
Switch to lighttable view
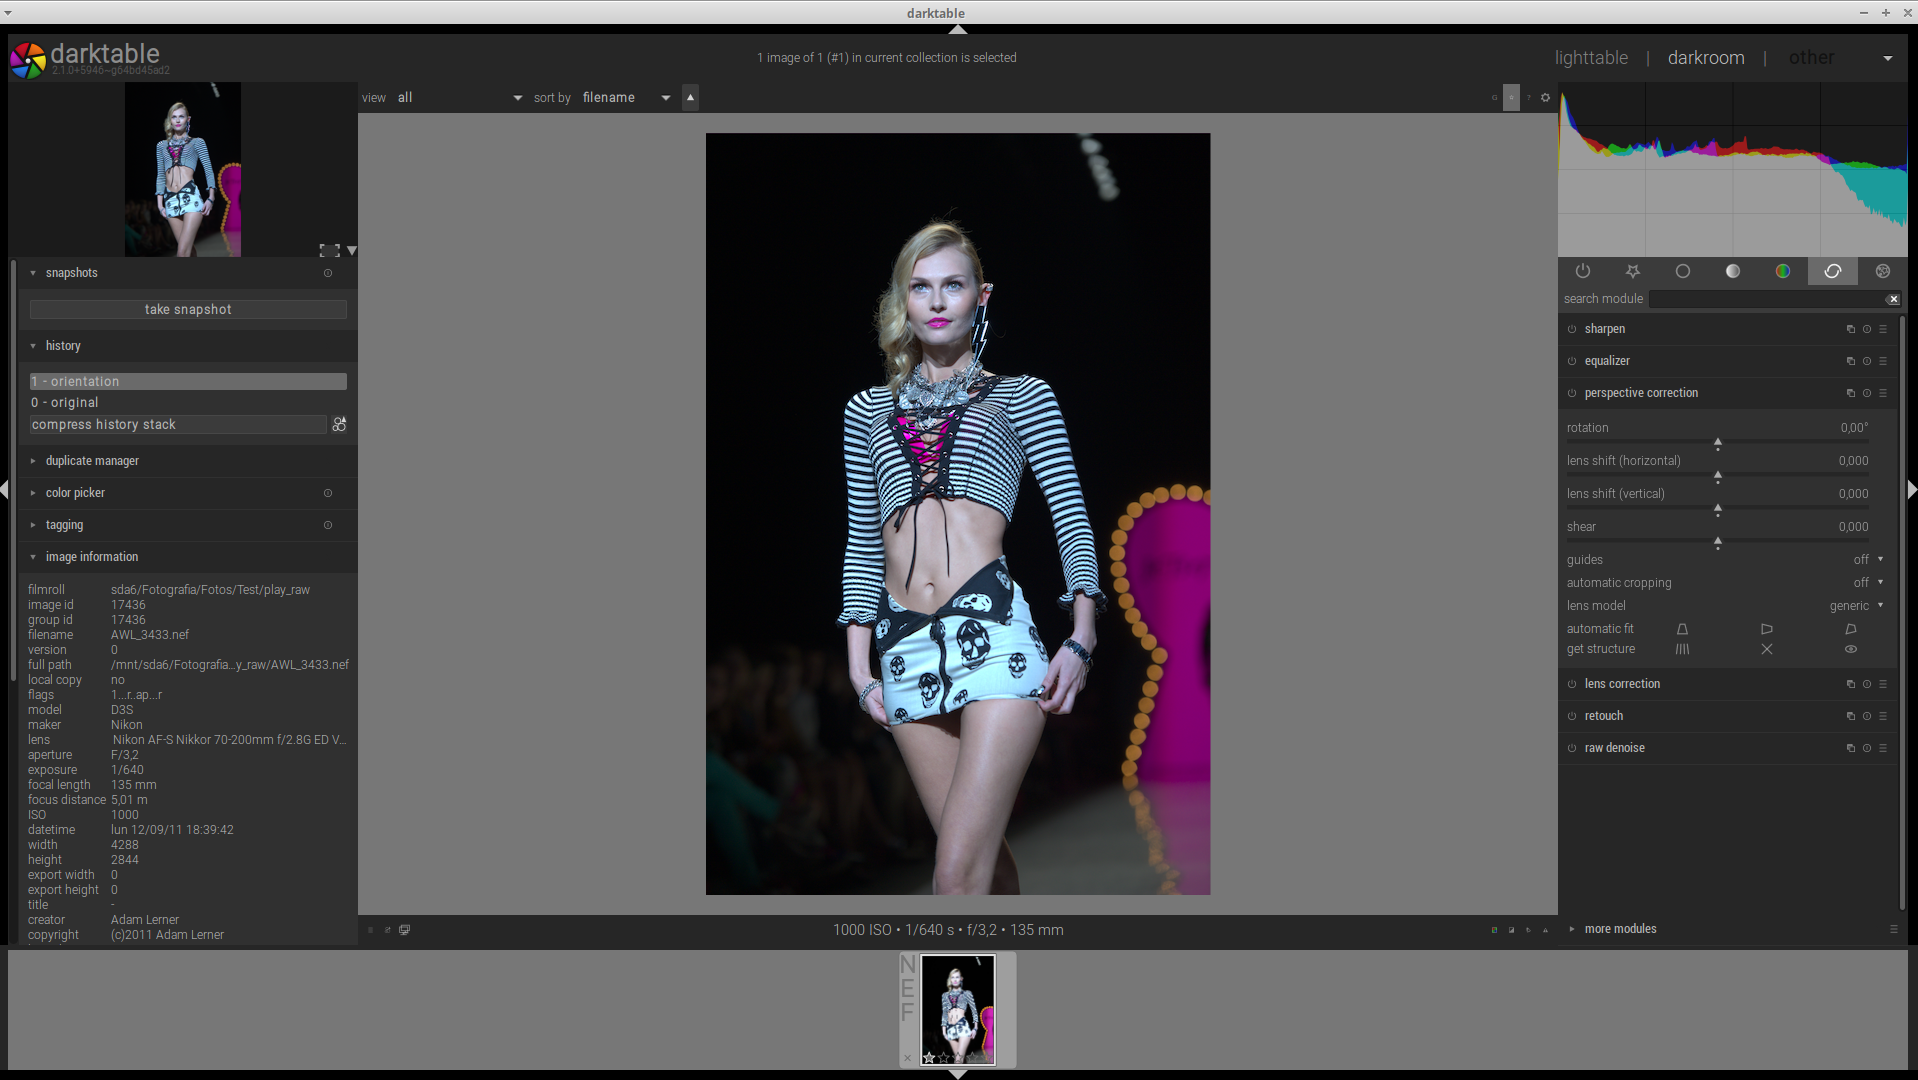1591,58
